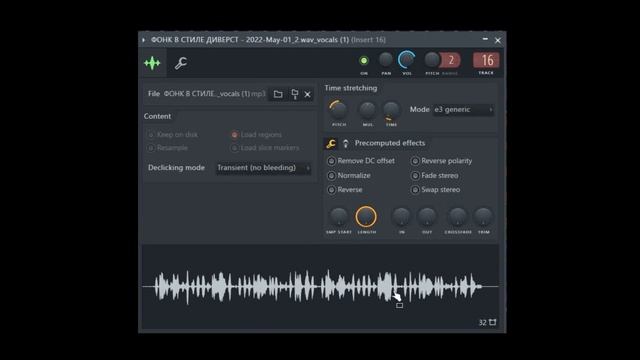
Task: Click the IN fade knob
Action: pos(401,217)
